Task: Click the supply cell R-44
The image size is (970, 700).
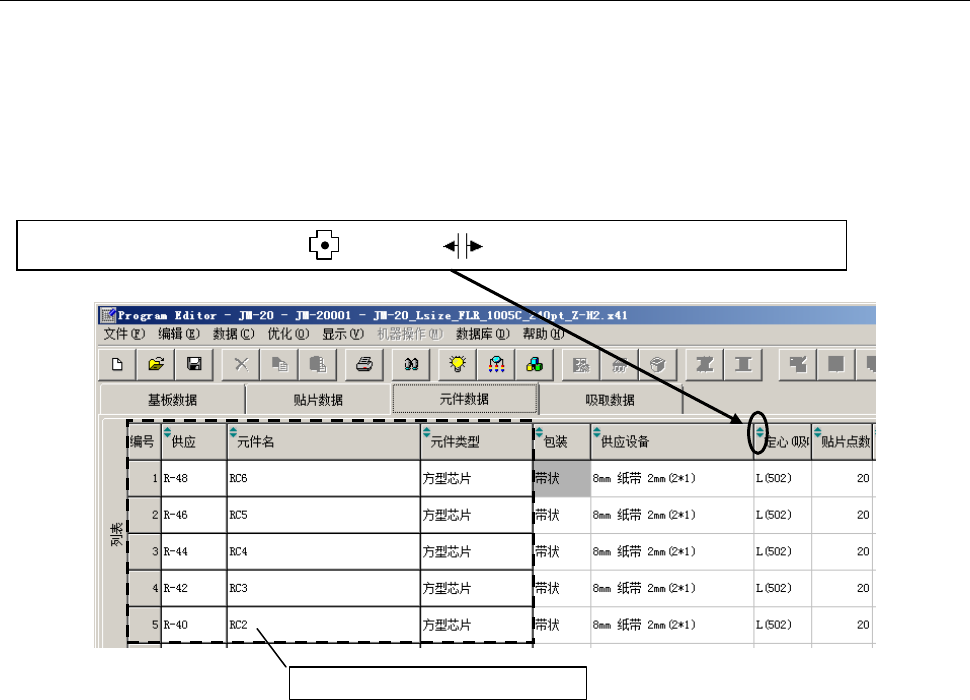Action: pyautogui.click(x=194, y=551)
